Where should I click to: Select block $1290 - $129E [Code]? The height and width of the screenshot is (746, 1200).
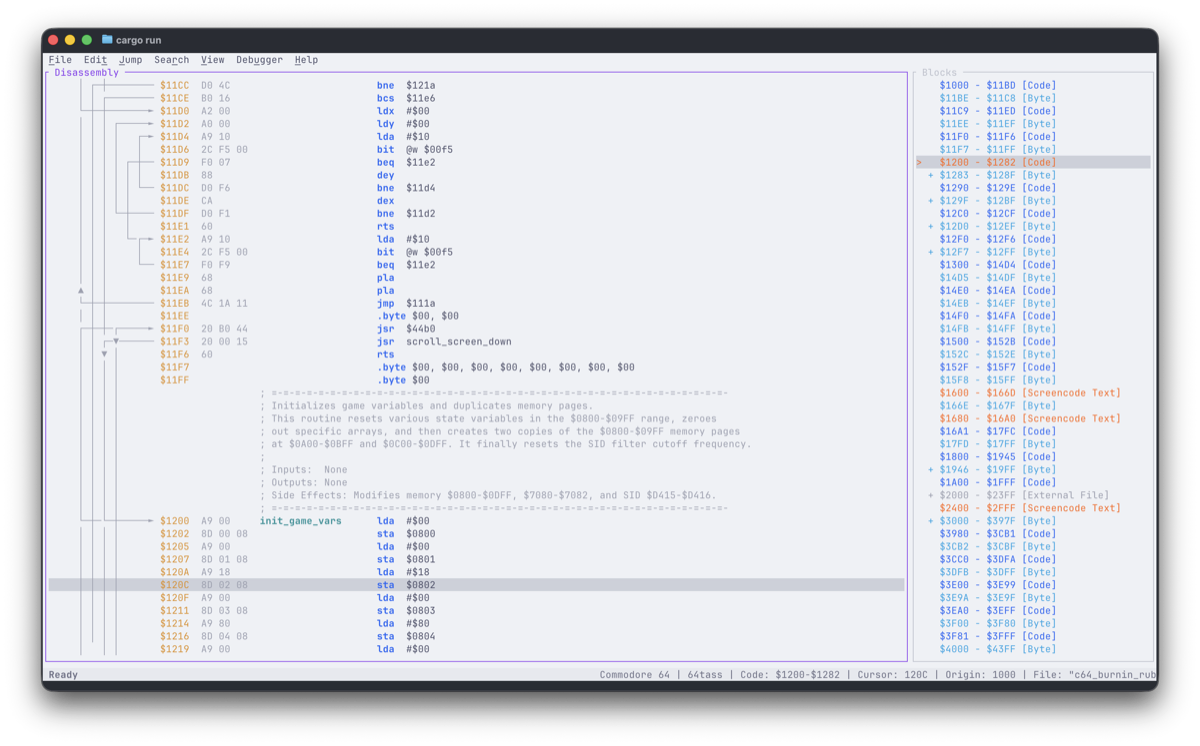tap(997, 188)
